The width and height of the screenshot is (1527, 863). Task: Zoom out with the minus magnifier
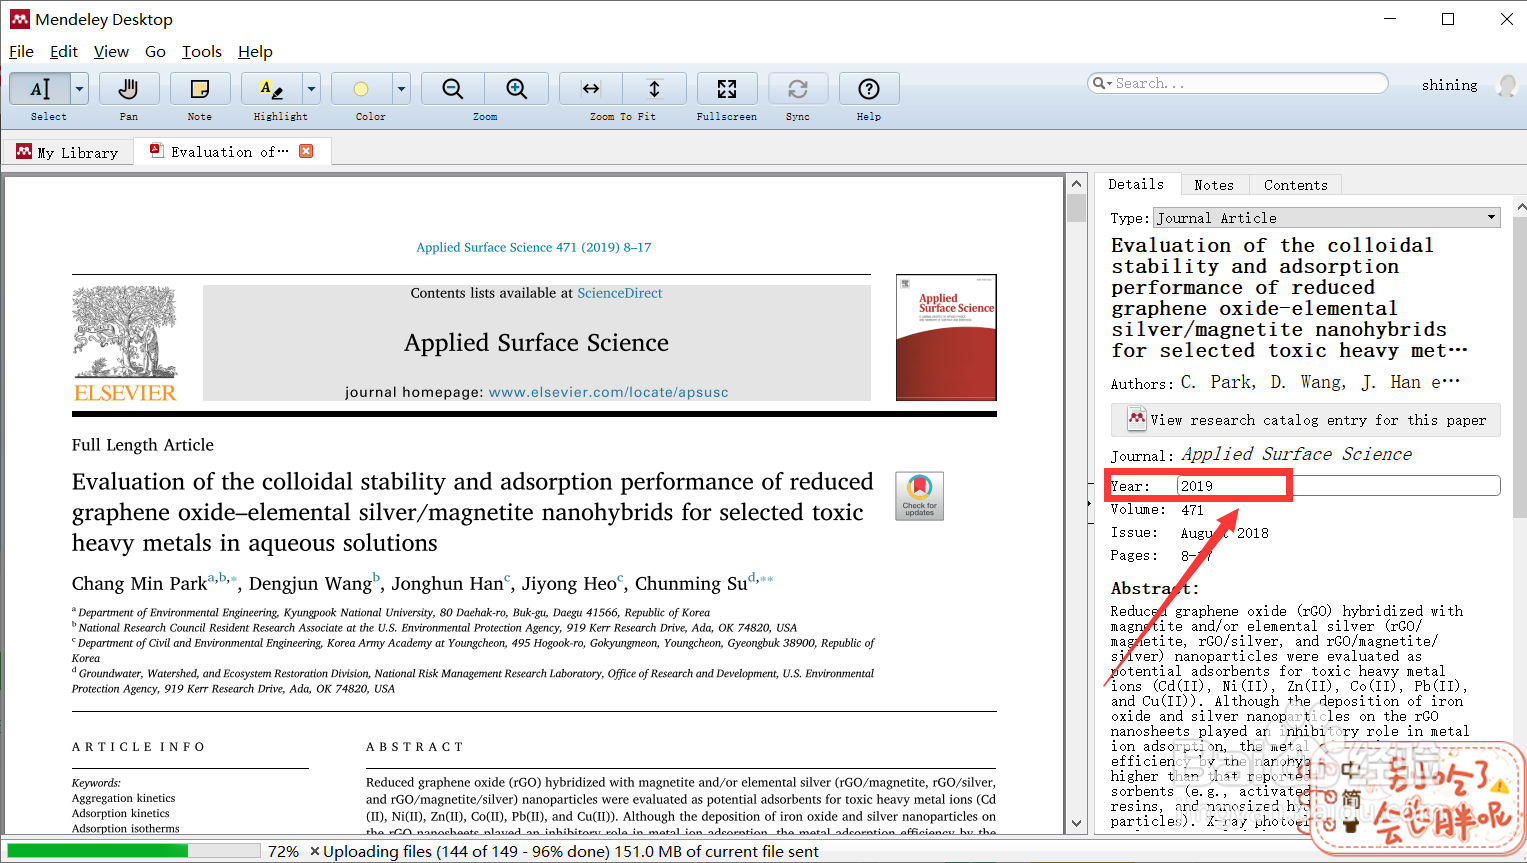pyautogui.click(x=453, y=89)
